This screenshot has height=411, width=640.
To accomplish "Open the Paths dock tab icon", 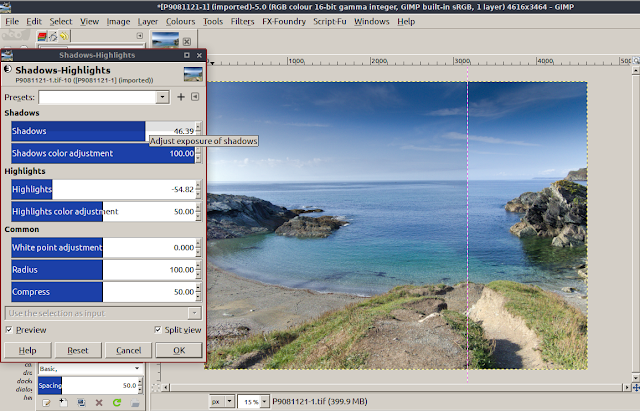I will [x=53, y=37].
